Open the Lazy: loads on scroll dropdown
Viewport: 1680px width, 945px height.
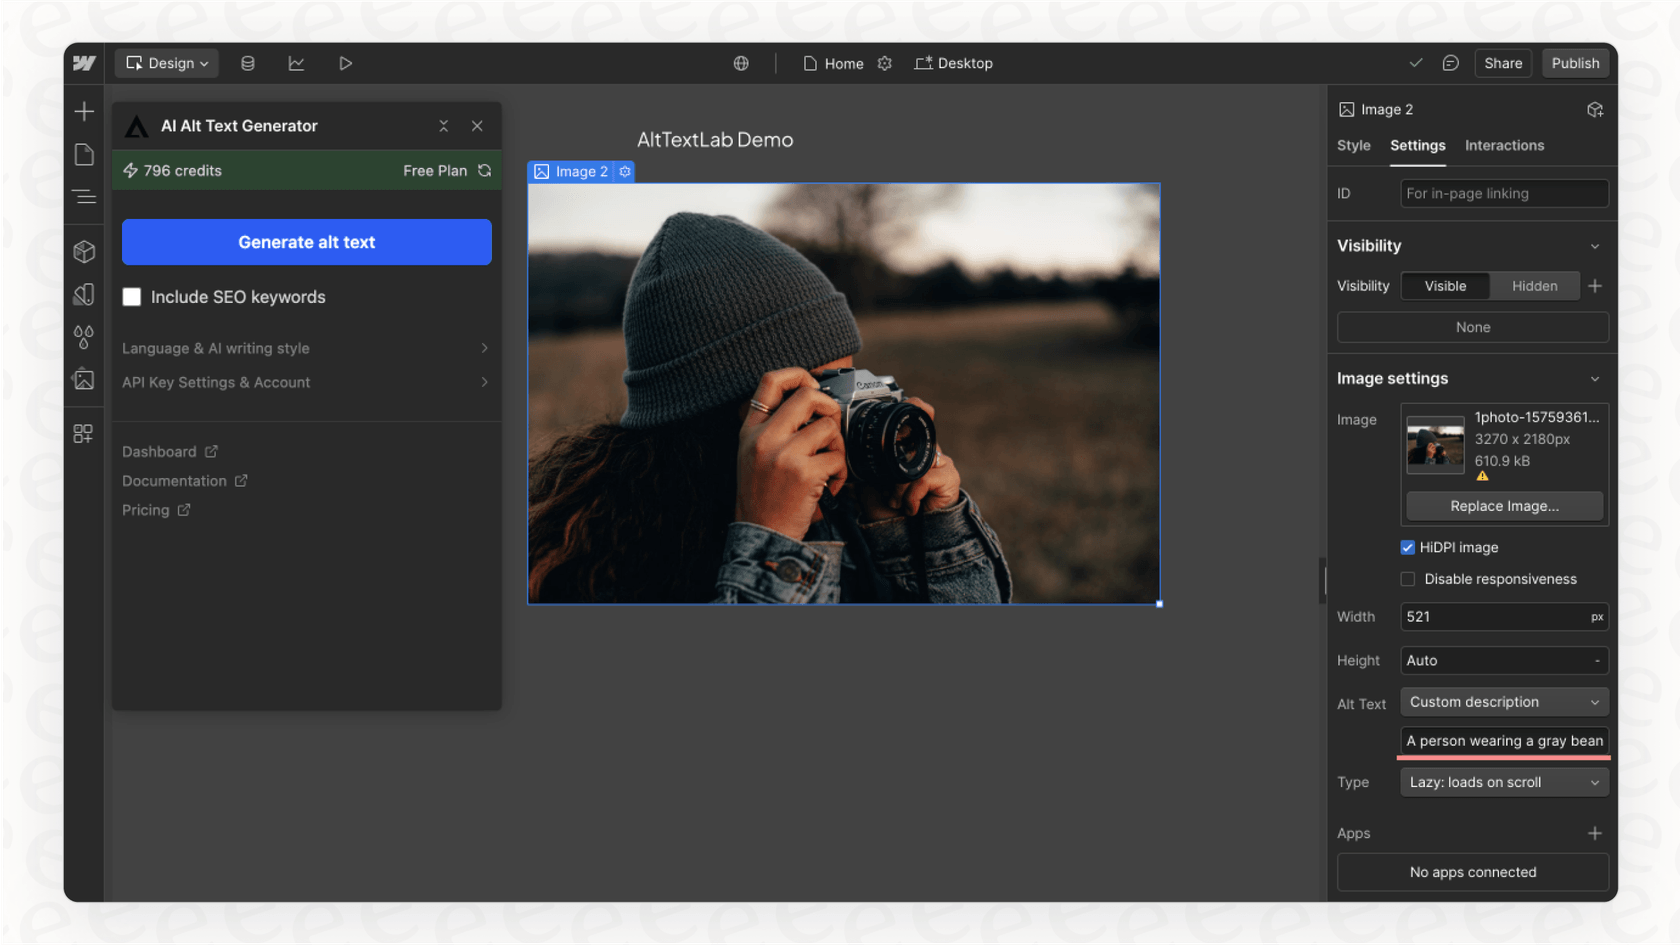coord(1503,783)
